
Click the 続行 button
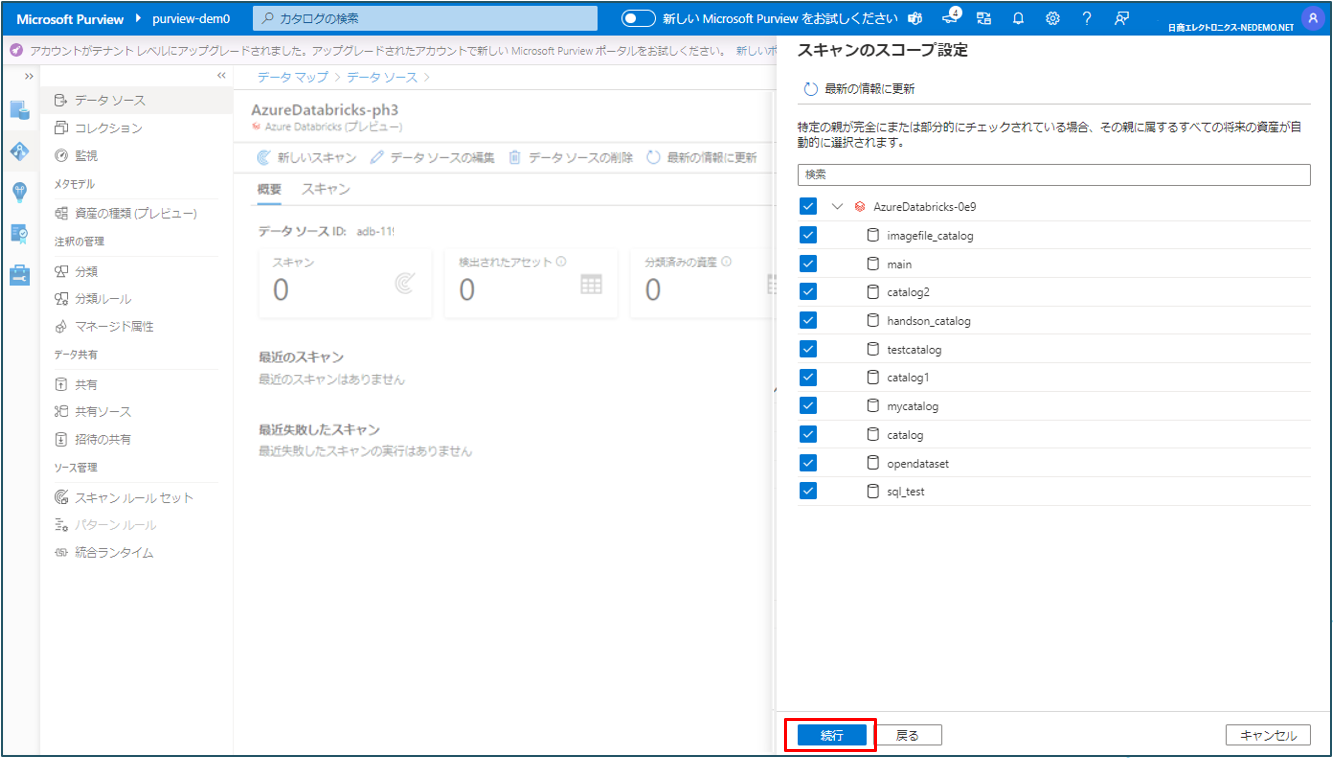click(831, 735)
